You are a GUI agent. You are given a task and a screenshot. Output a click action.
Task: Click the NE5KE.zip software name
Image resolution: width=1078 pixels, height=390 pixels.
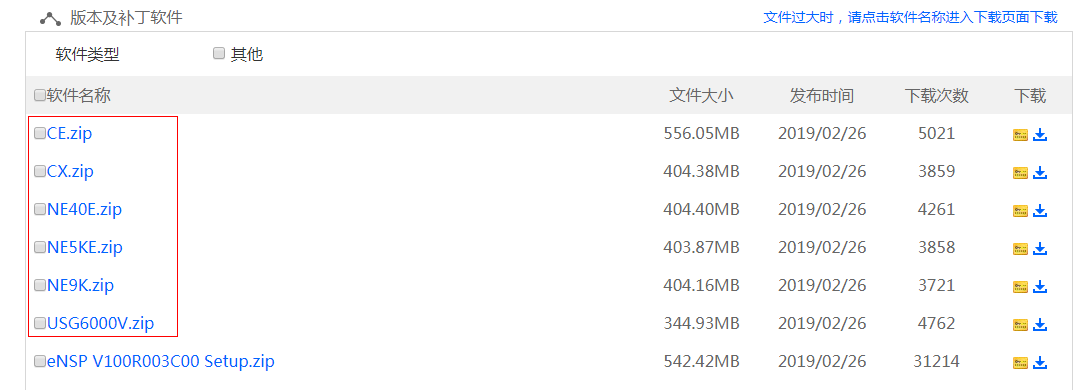(x=85, y=247)
